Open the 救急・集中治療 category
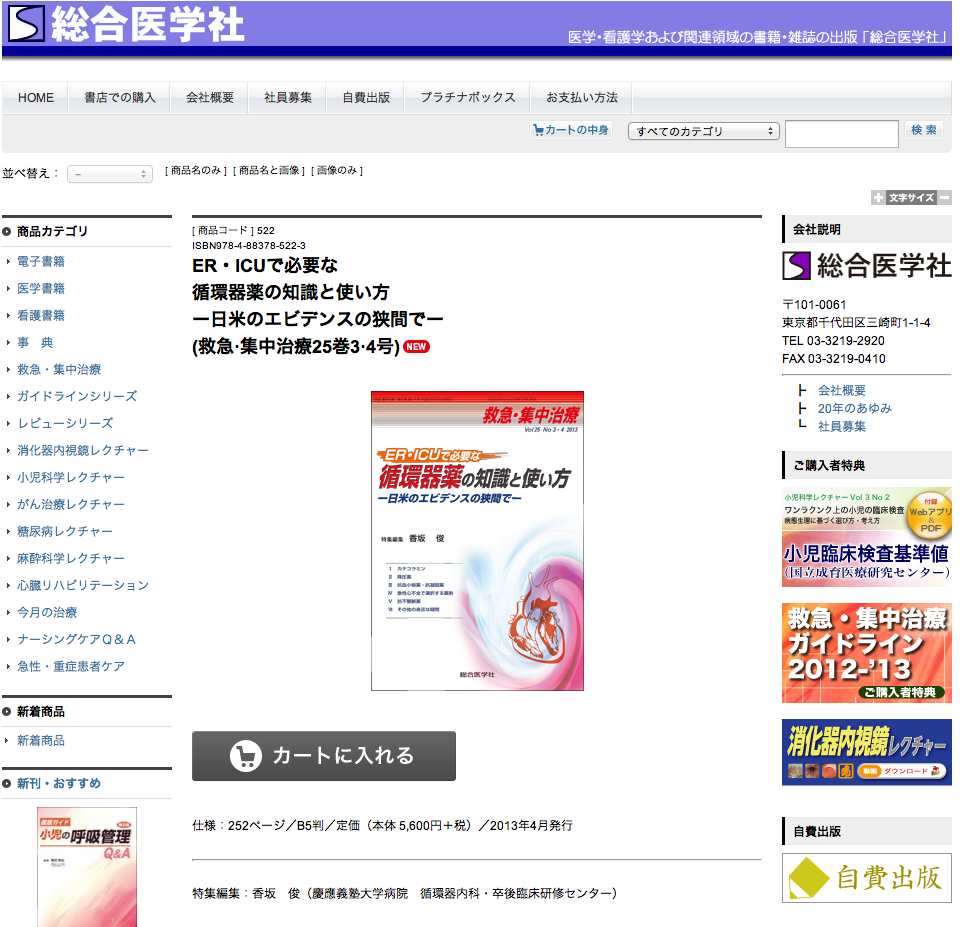Screen dimensions: 960x927 (59, 369)
